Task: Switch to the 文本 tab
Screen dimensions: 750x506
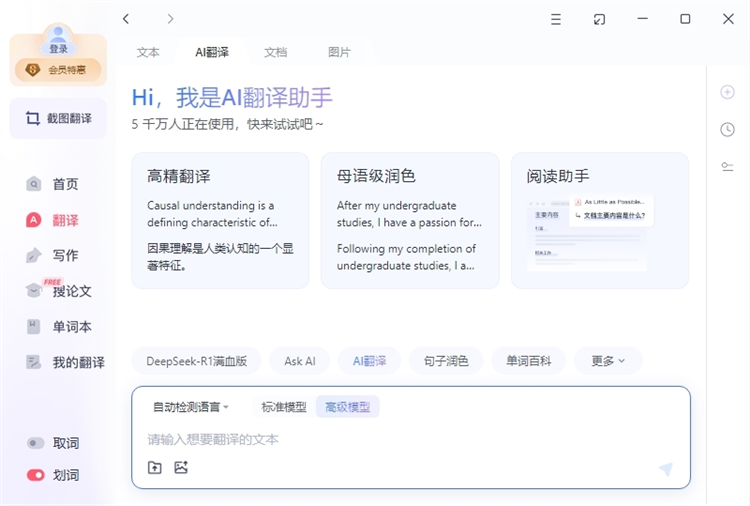Action: coord(148,52)
